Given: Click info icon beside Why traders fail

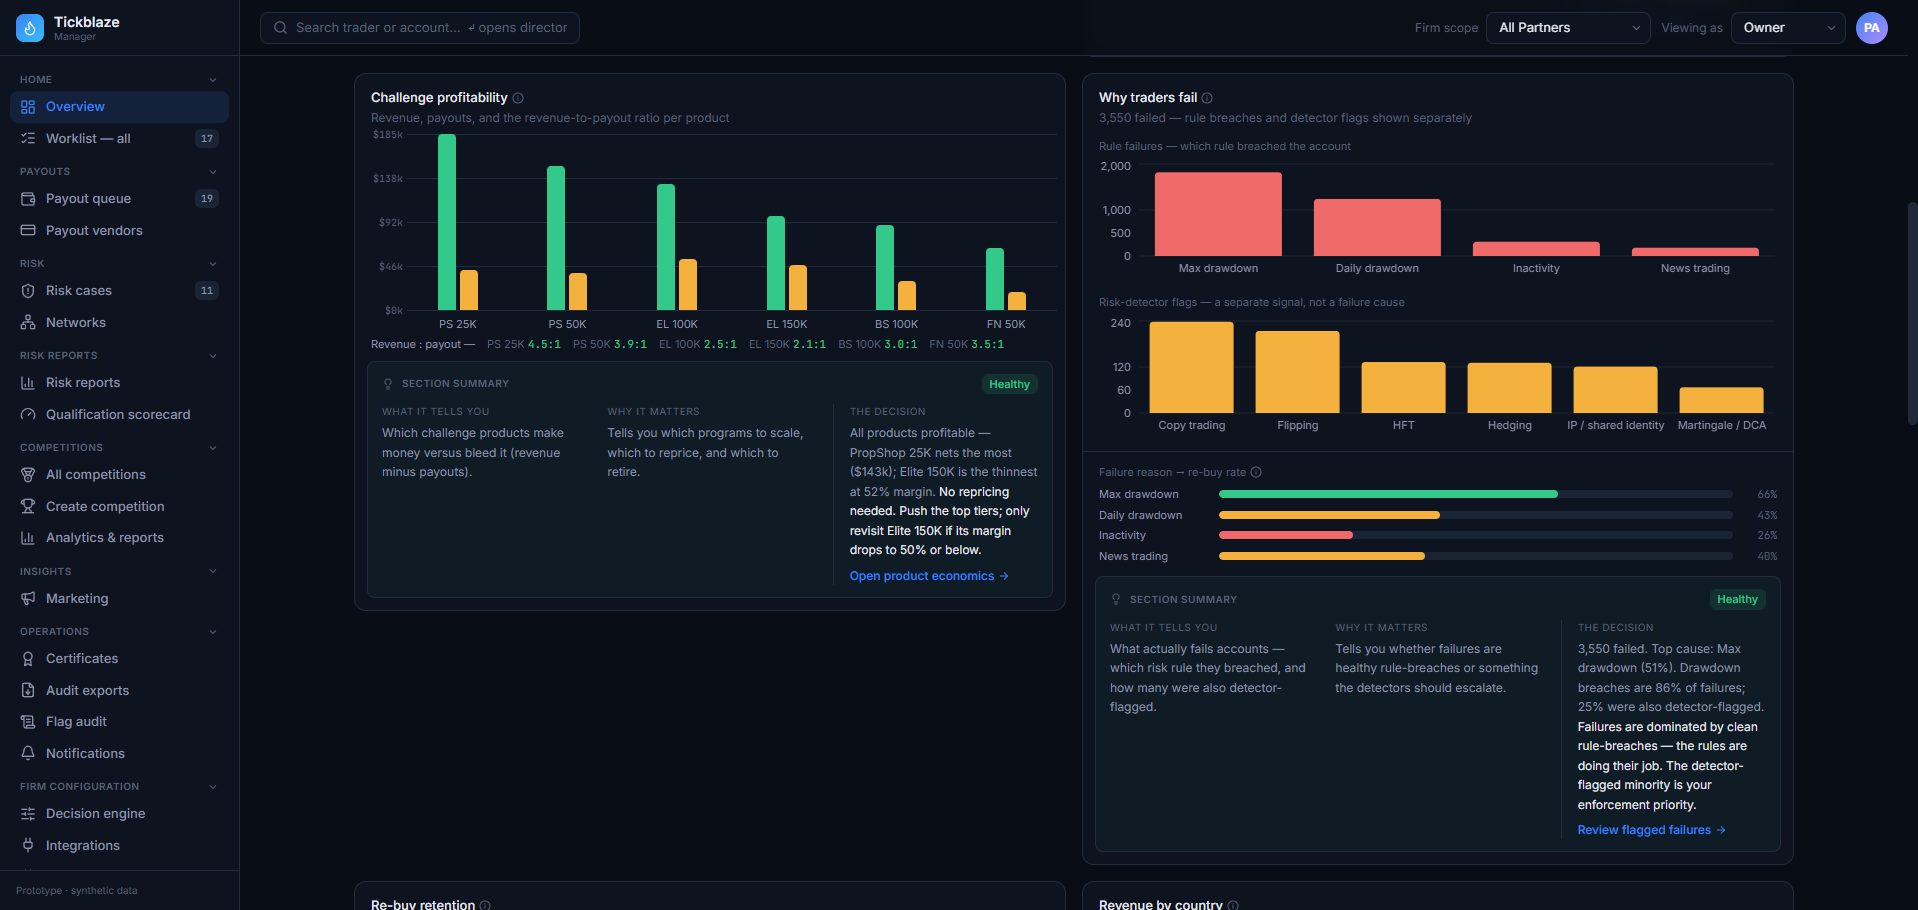Looking at the screenshot, I should (1207, 98).
